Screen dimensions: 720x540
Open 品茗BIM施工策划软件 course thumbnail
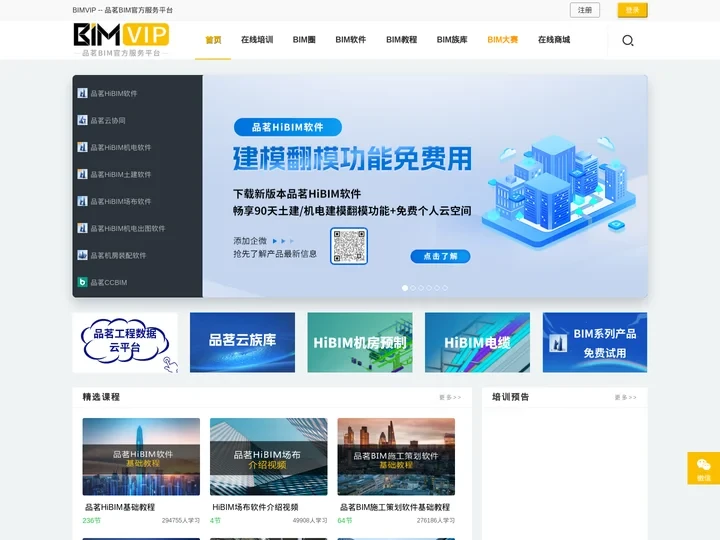(x=396, y=456)
